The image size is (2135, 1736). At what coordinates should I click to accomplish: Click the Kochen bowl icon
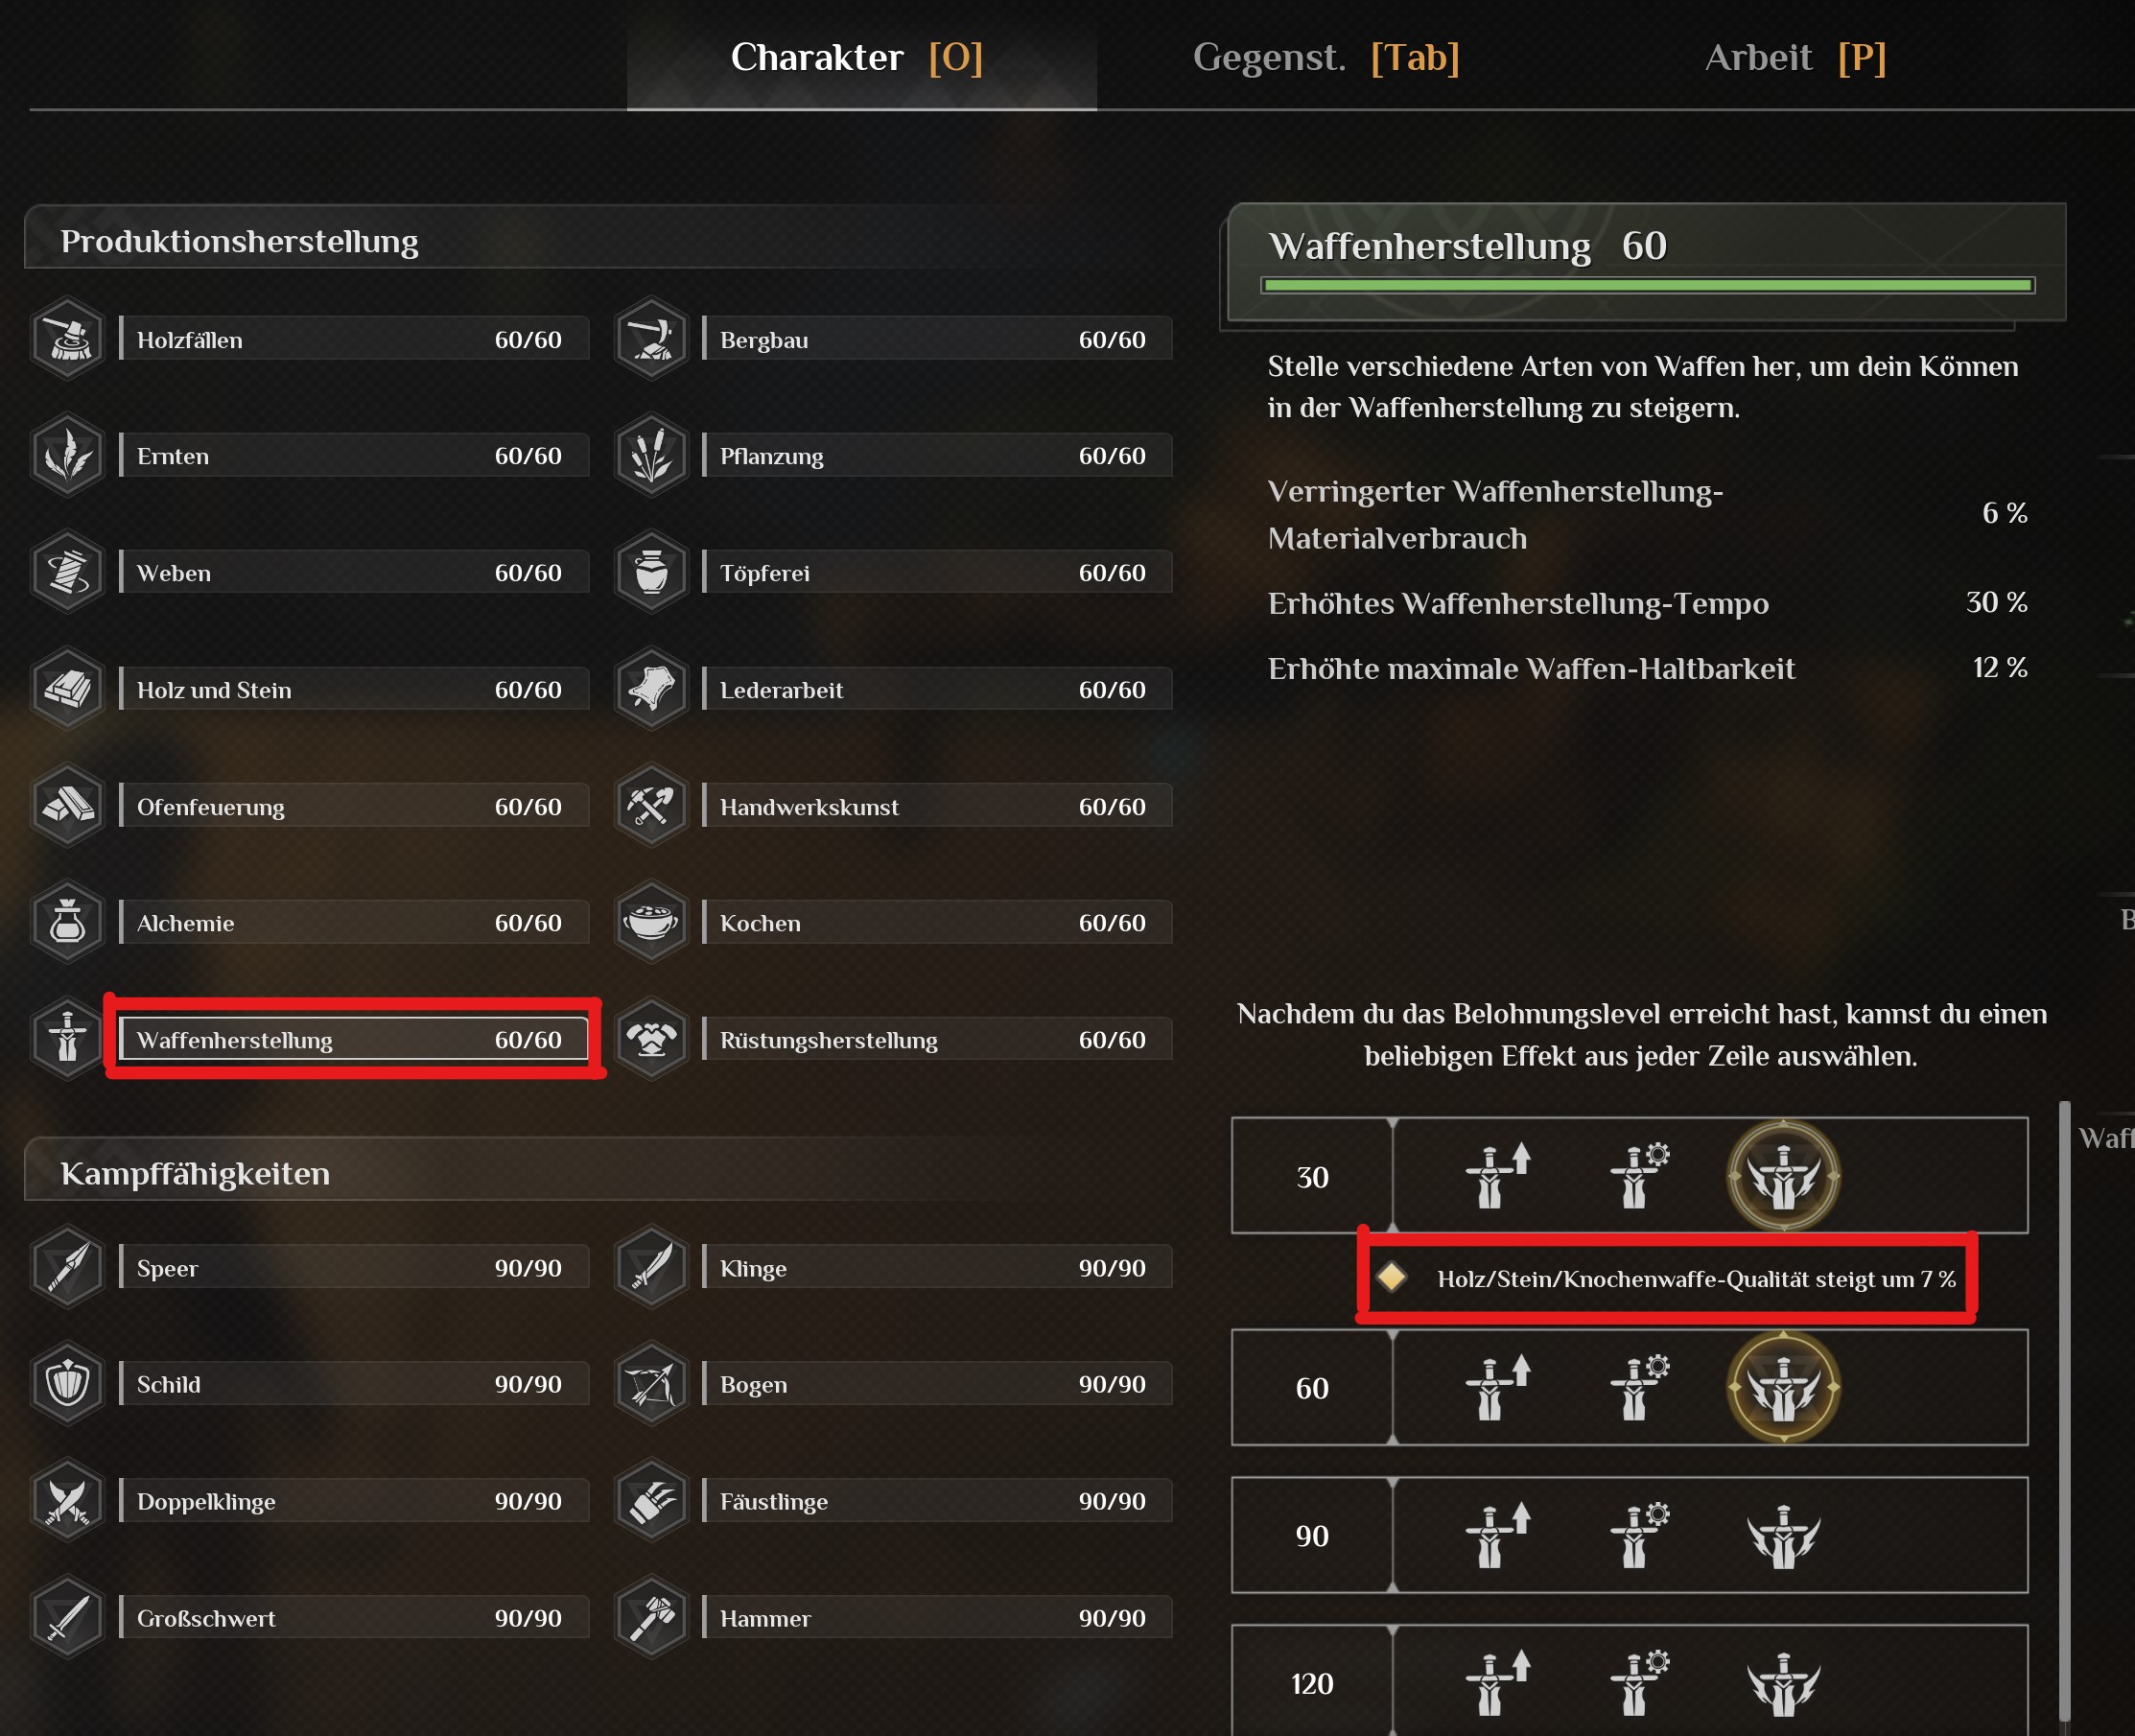click(651, 922)
